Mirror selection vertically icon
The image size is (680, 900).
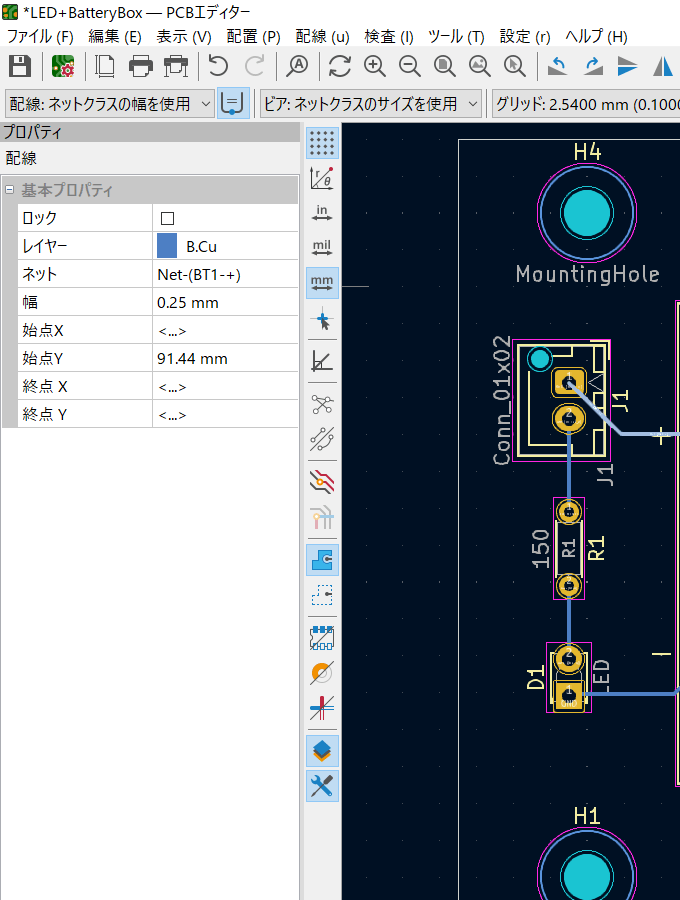(628, 67)
